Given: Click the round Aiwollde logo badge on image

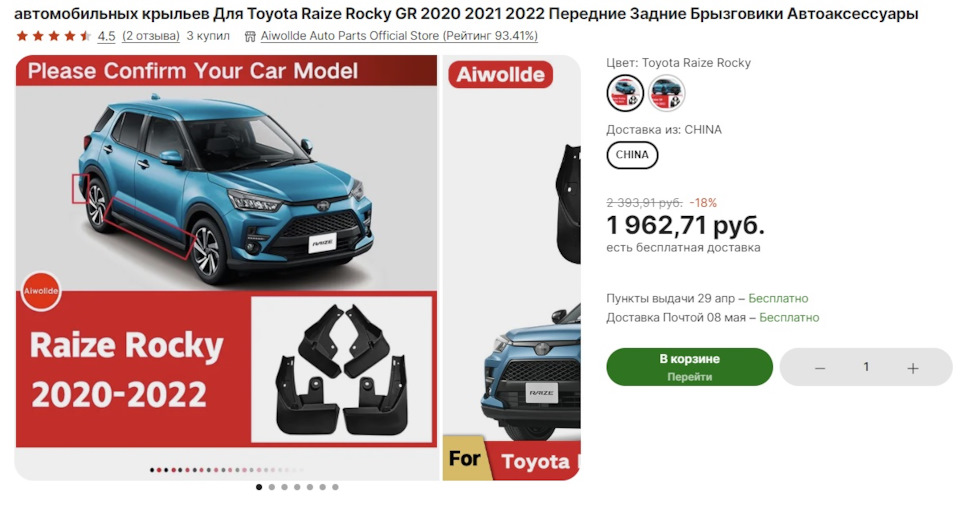Looking at the screenshot, I should coord(41,291).
